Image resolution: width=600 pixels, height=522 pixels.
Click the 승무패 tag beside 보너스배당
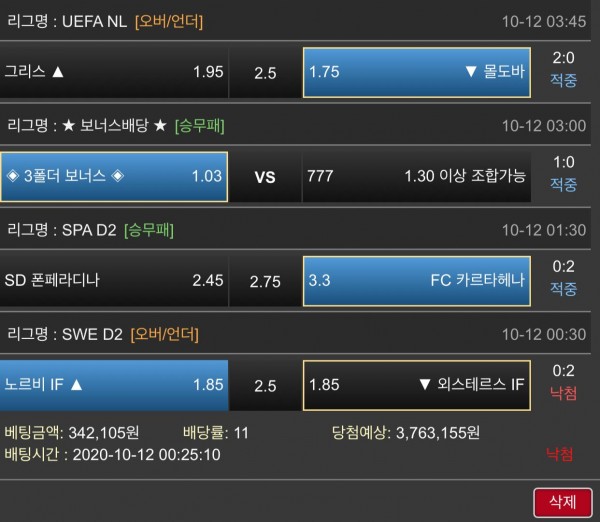point(199,125)
